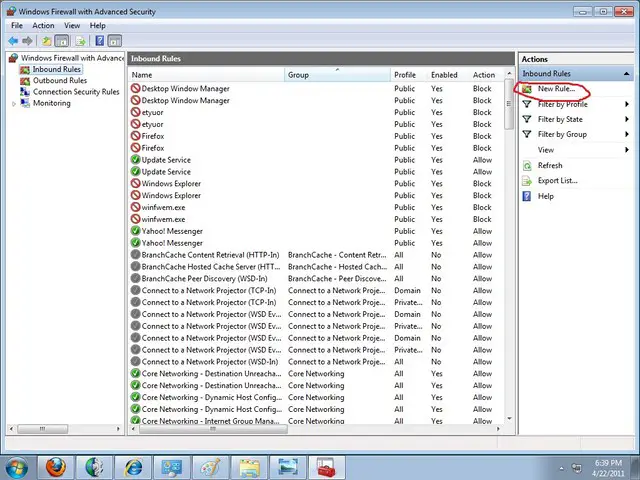This screenshot has height=480, width=640.
Task: Select the first Desktop Window Manager rule
Action: 316,89
